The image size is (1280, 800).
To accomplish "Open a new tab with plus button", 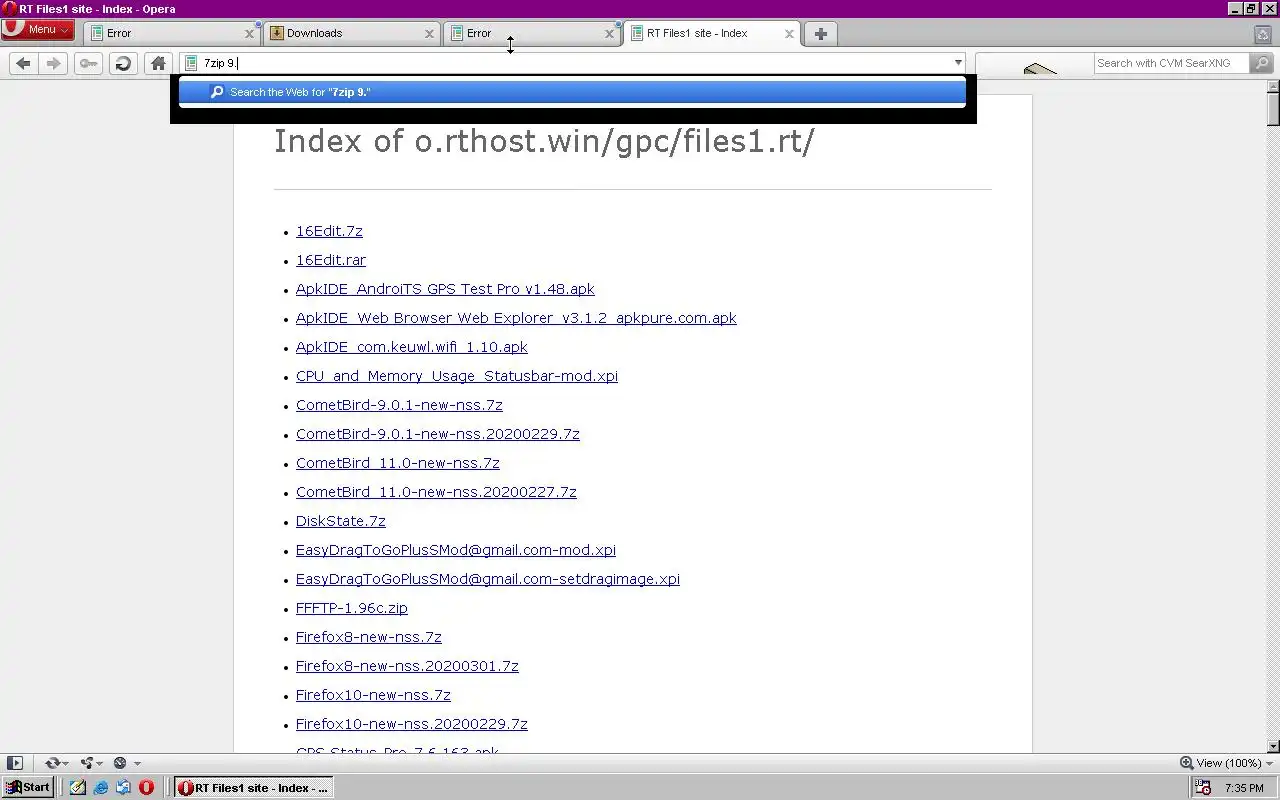I will click(820, 33).
